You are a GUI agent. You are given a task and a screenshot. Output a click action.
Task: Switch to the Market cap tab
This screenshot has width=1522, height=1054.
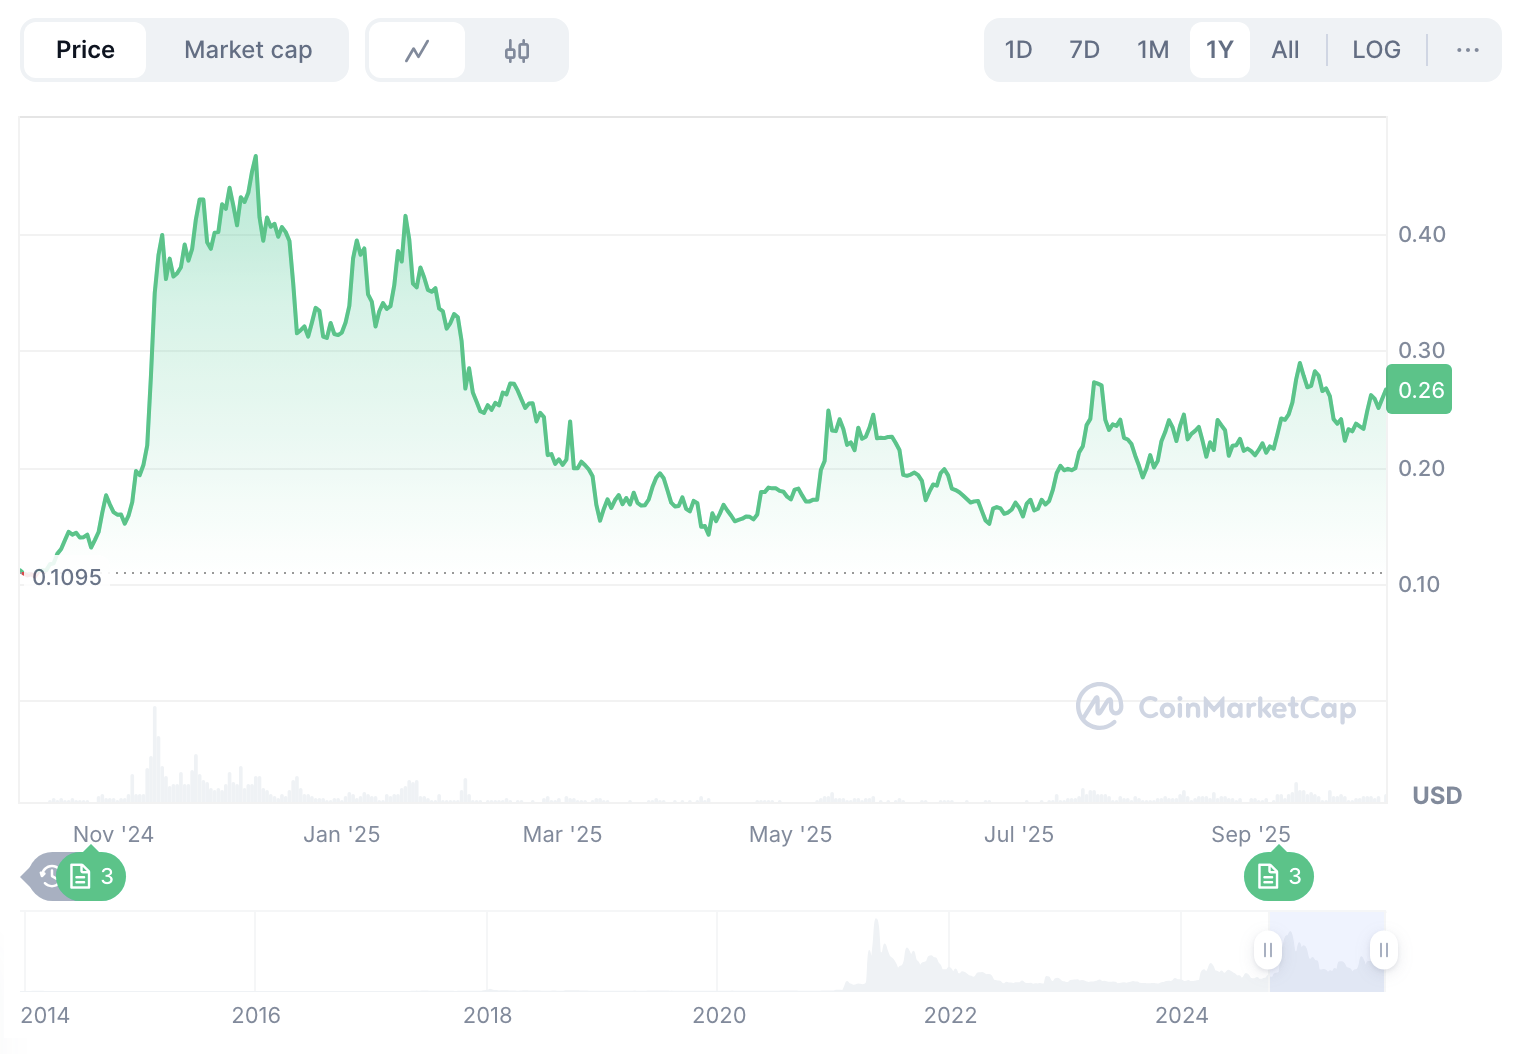point(248,50)
